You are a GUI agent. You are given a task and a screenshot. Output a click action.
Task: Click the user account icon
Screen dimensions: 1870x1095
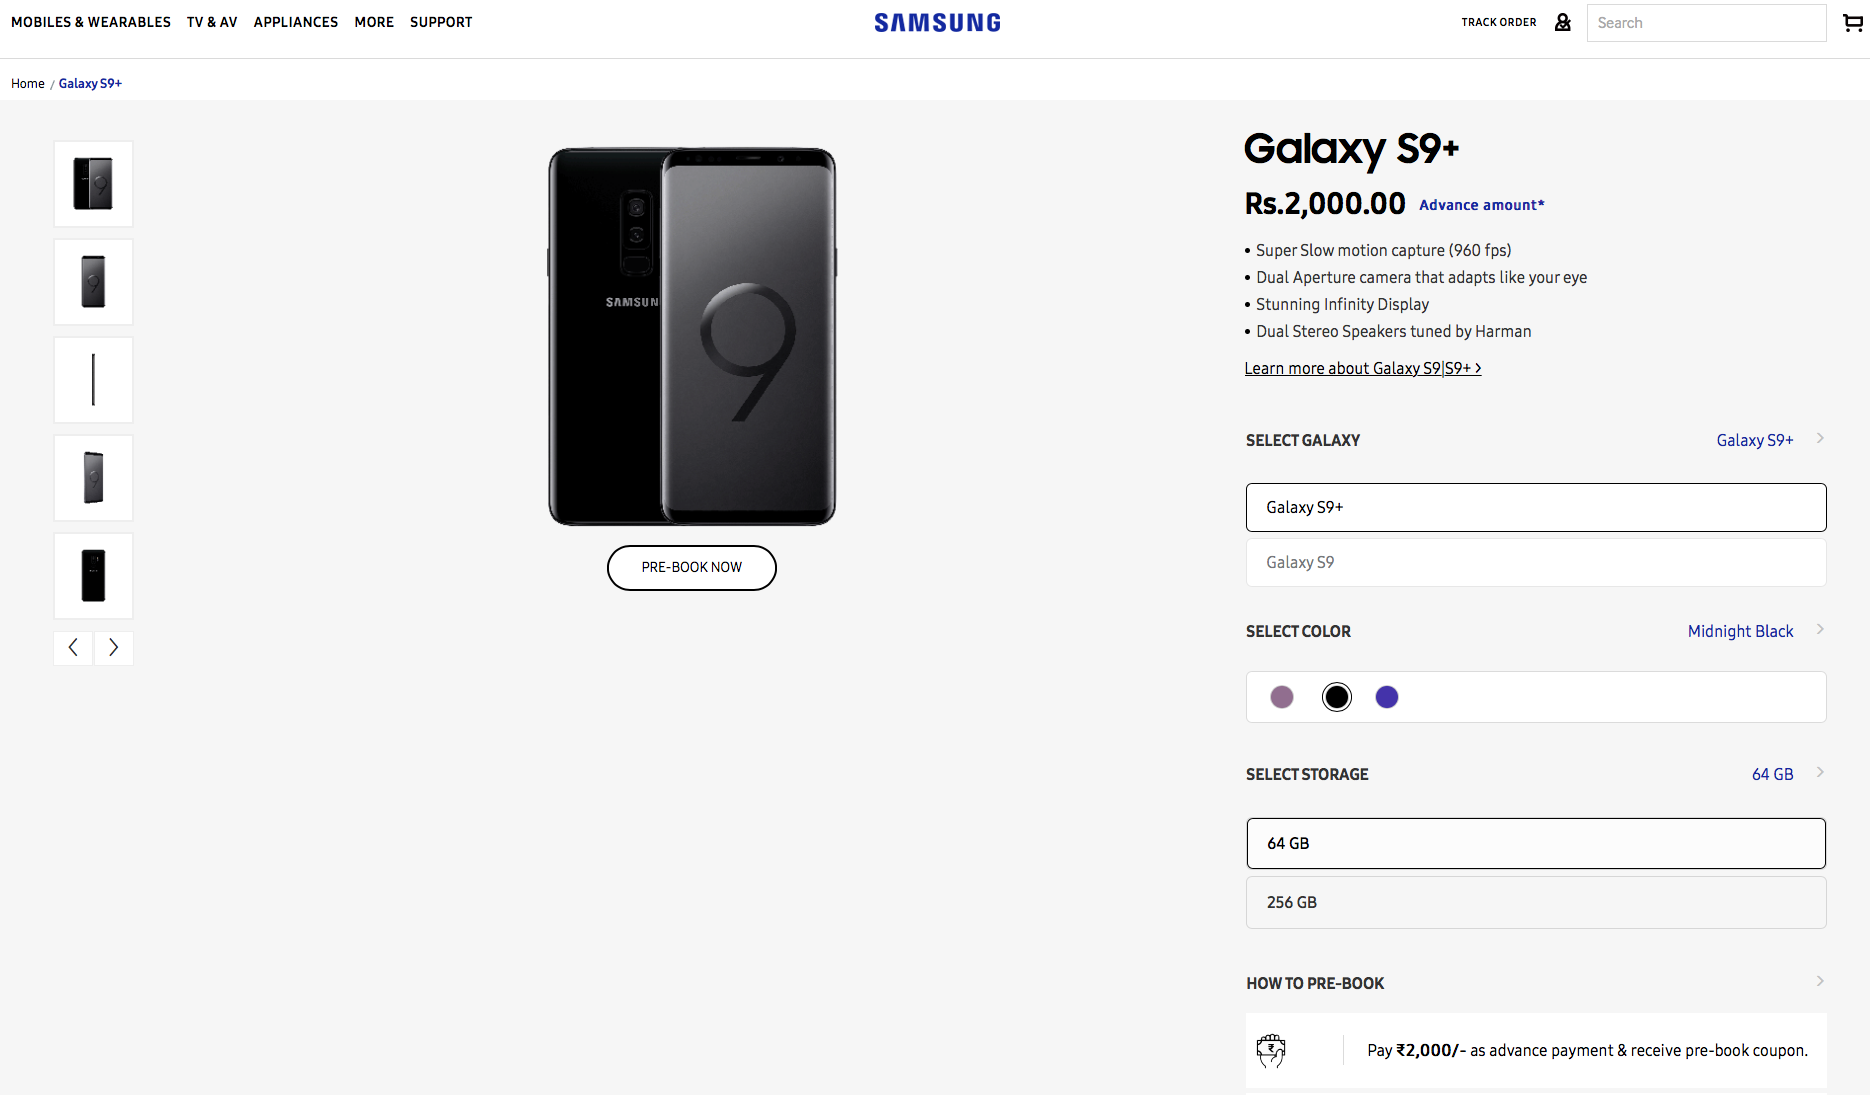(x=1562, y=22)
